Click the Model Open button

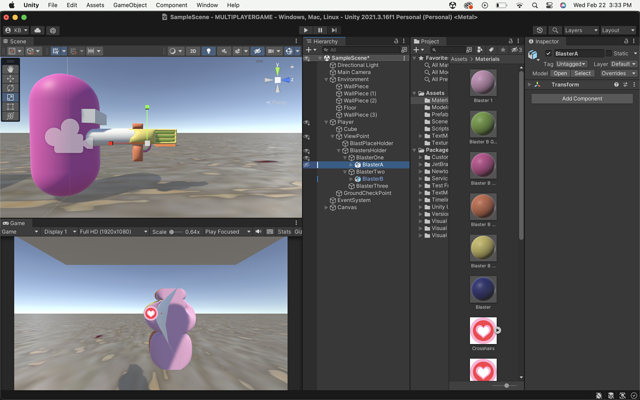(x=560, y=73)
